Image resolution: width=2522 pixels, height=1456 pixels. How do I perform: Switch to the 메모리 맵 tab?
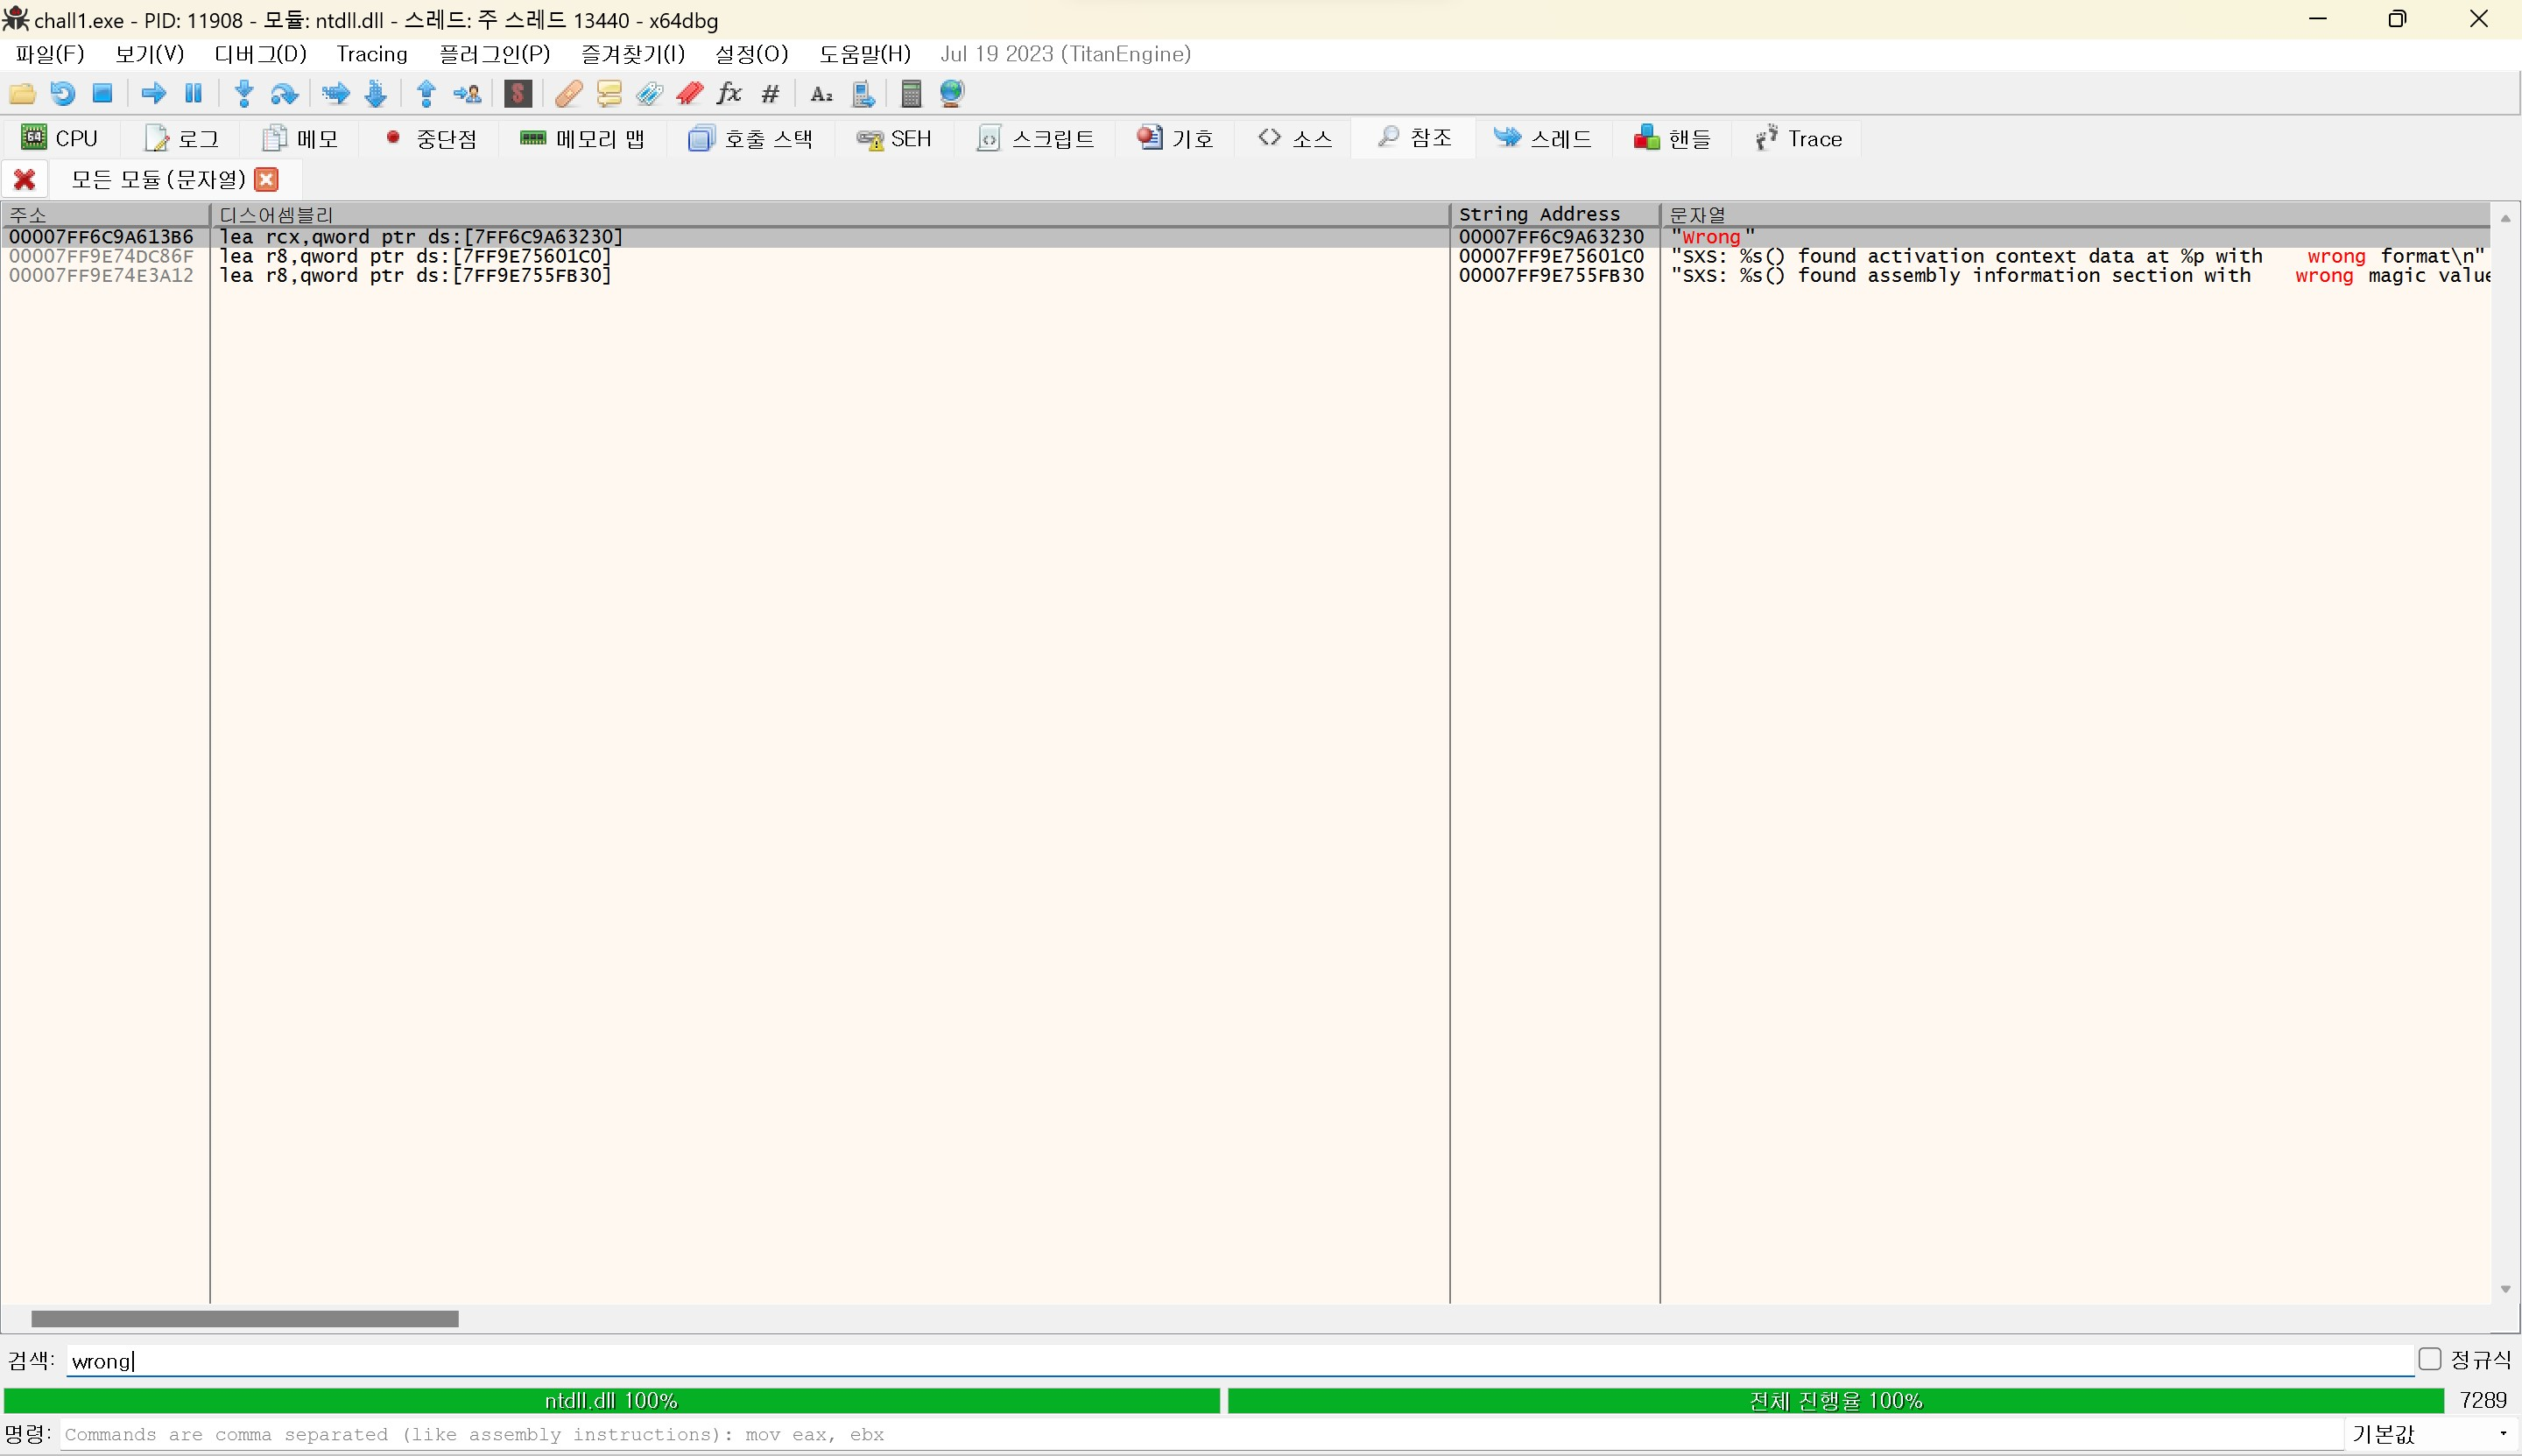pyautogui.click(x=582, y=139)
